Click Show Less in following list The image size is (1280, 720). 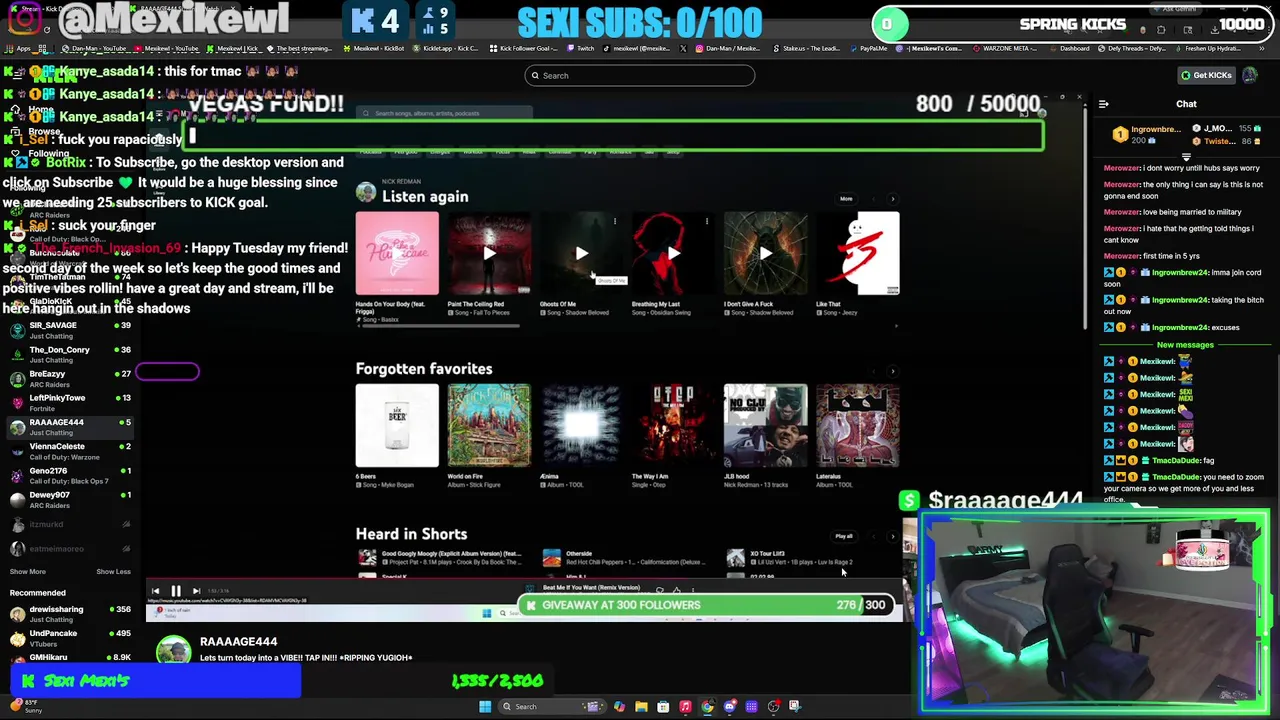[113, 571]
